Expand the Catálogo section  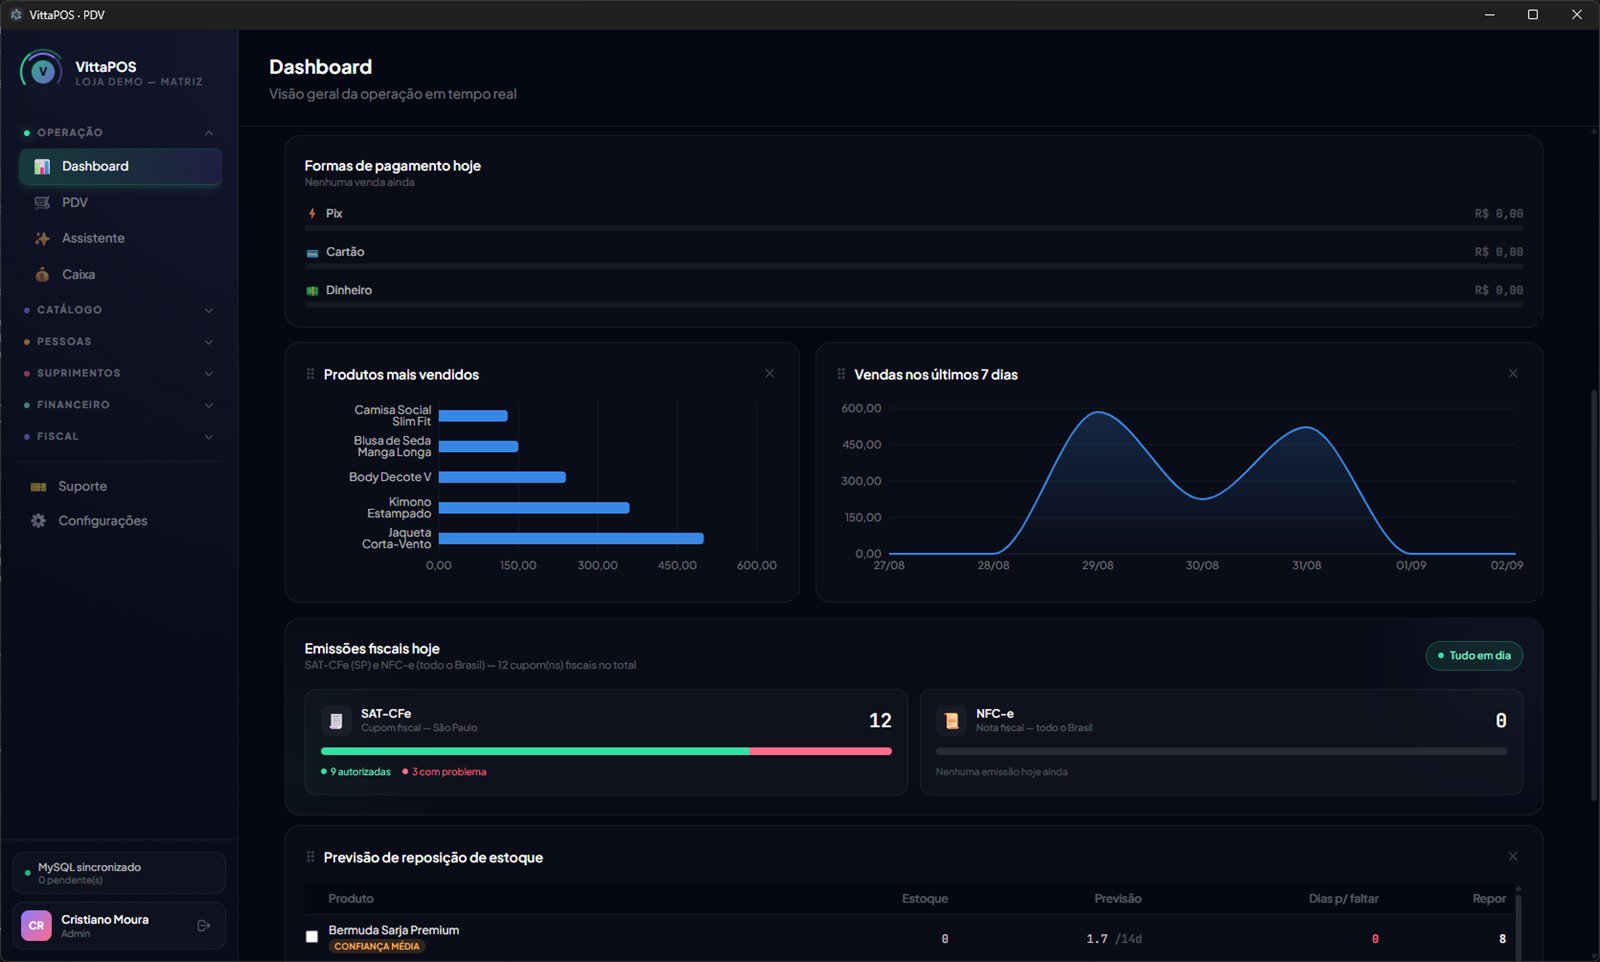pyautogui.click(x=120, y=310)
